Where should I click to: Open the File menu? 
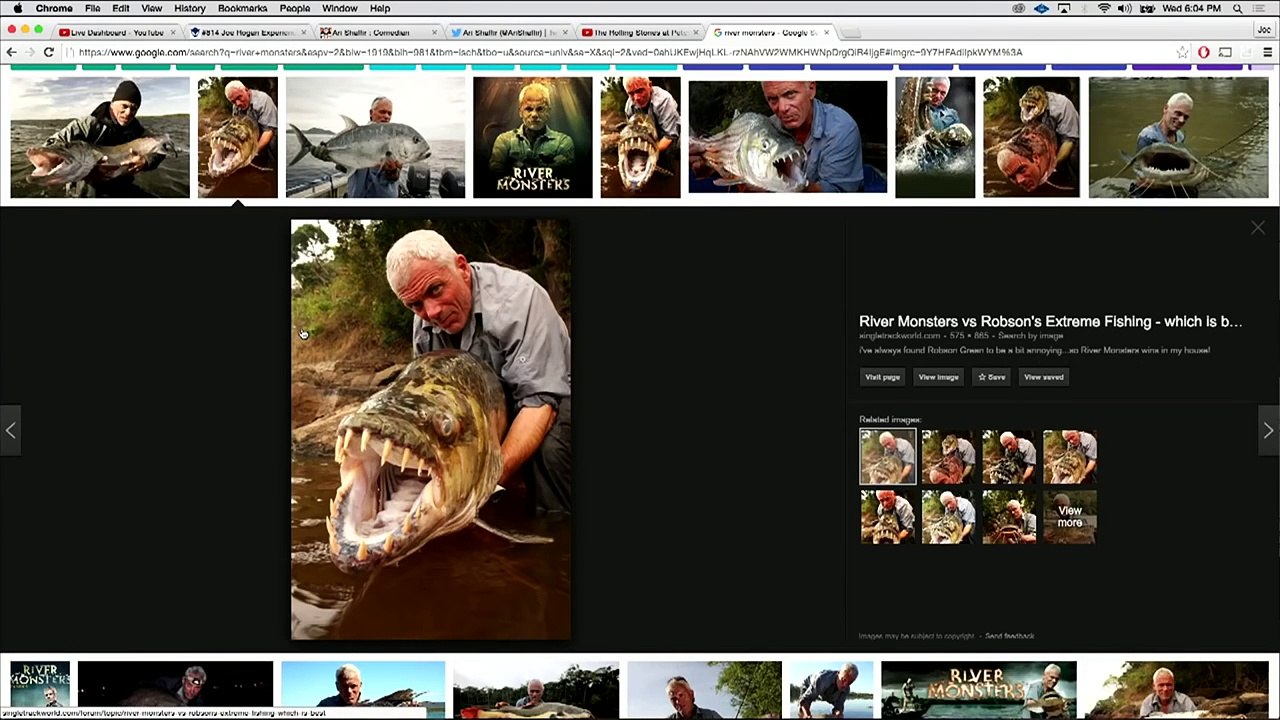pos(92,8)
